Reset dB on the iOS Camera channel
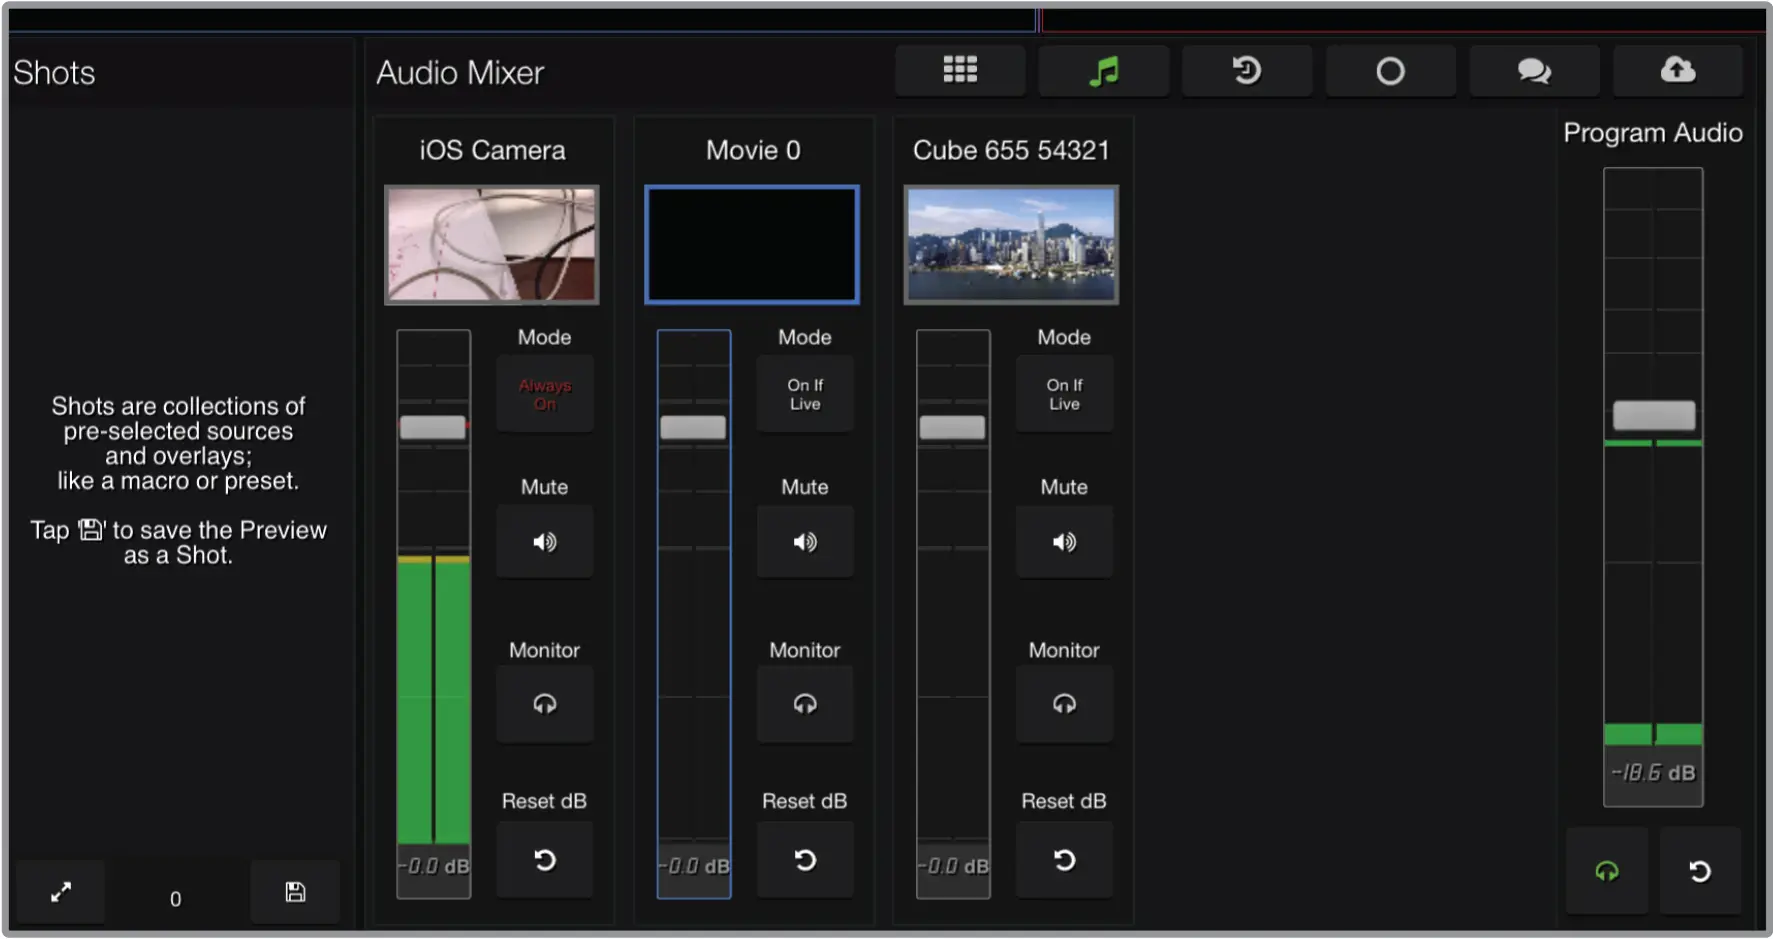The width and height of the screenshot is (1773, 939). (x=544, y=859)
